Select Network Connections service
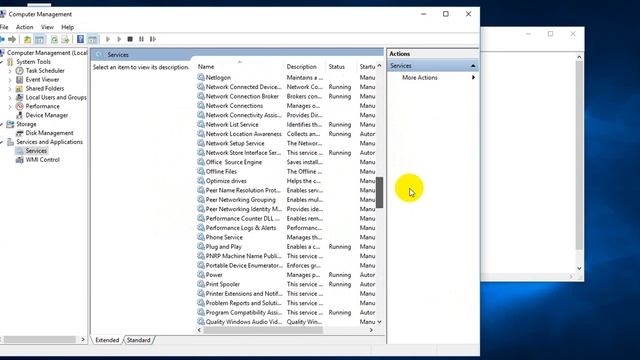640x360 pixels. click(x=234, y=106)
